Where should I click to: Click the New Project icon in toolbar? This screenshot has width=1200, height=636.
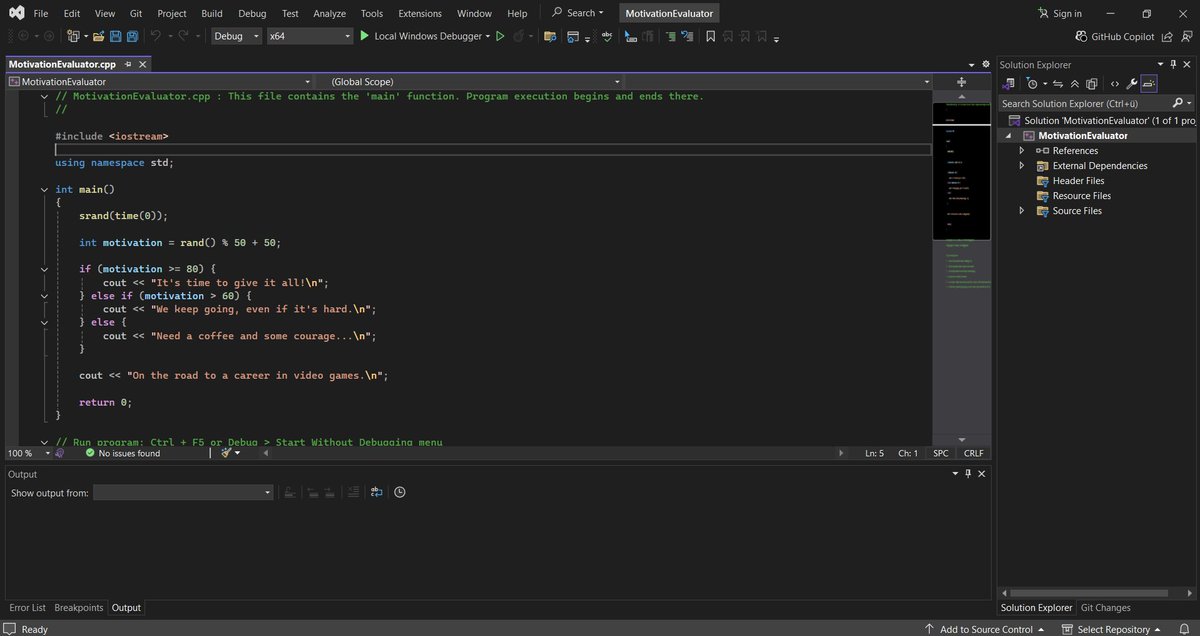click(x=73, y=36)
